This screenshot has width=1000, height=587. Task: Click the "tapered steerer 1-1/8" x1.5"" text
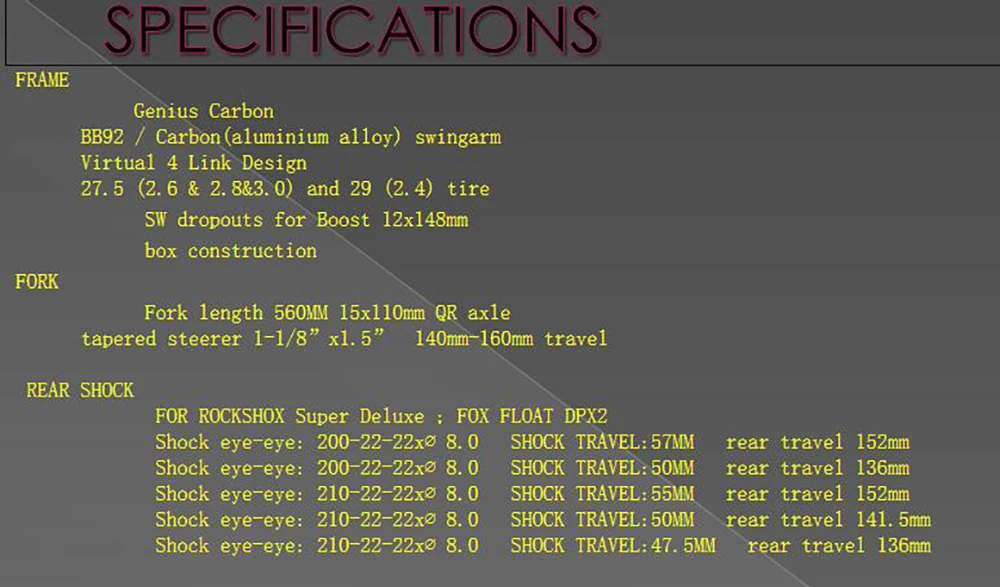tap(233, 339)
